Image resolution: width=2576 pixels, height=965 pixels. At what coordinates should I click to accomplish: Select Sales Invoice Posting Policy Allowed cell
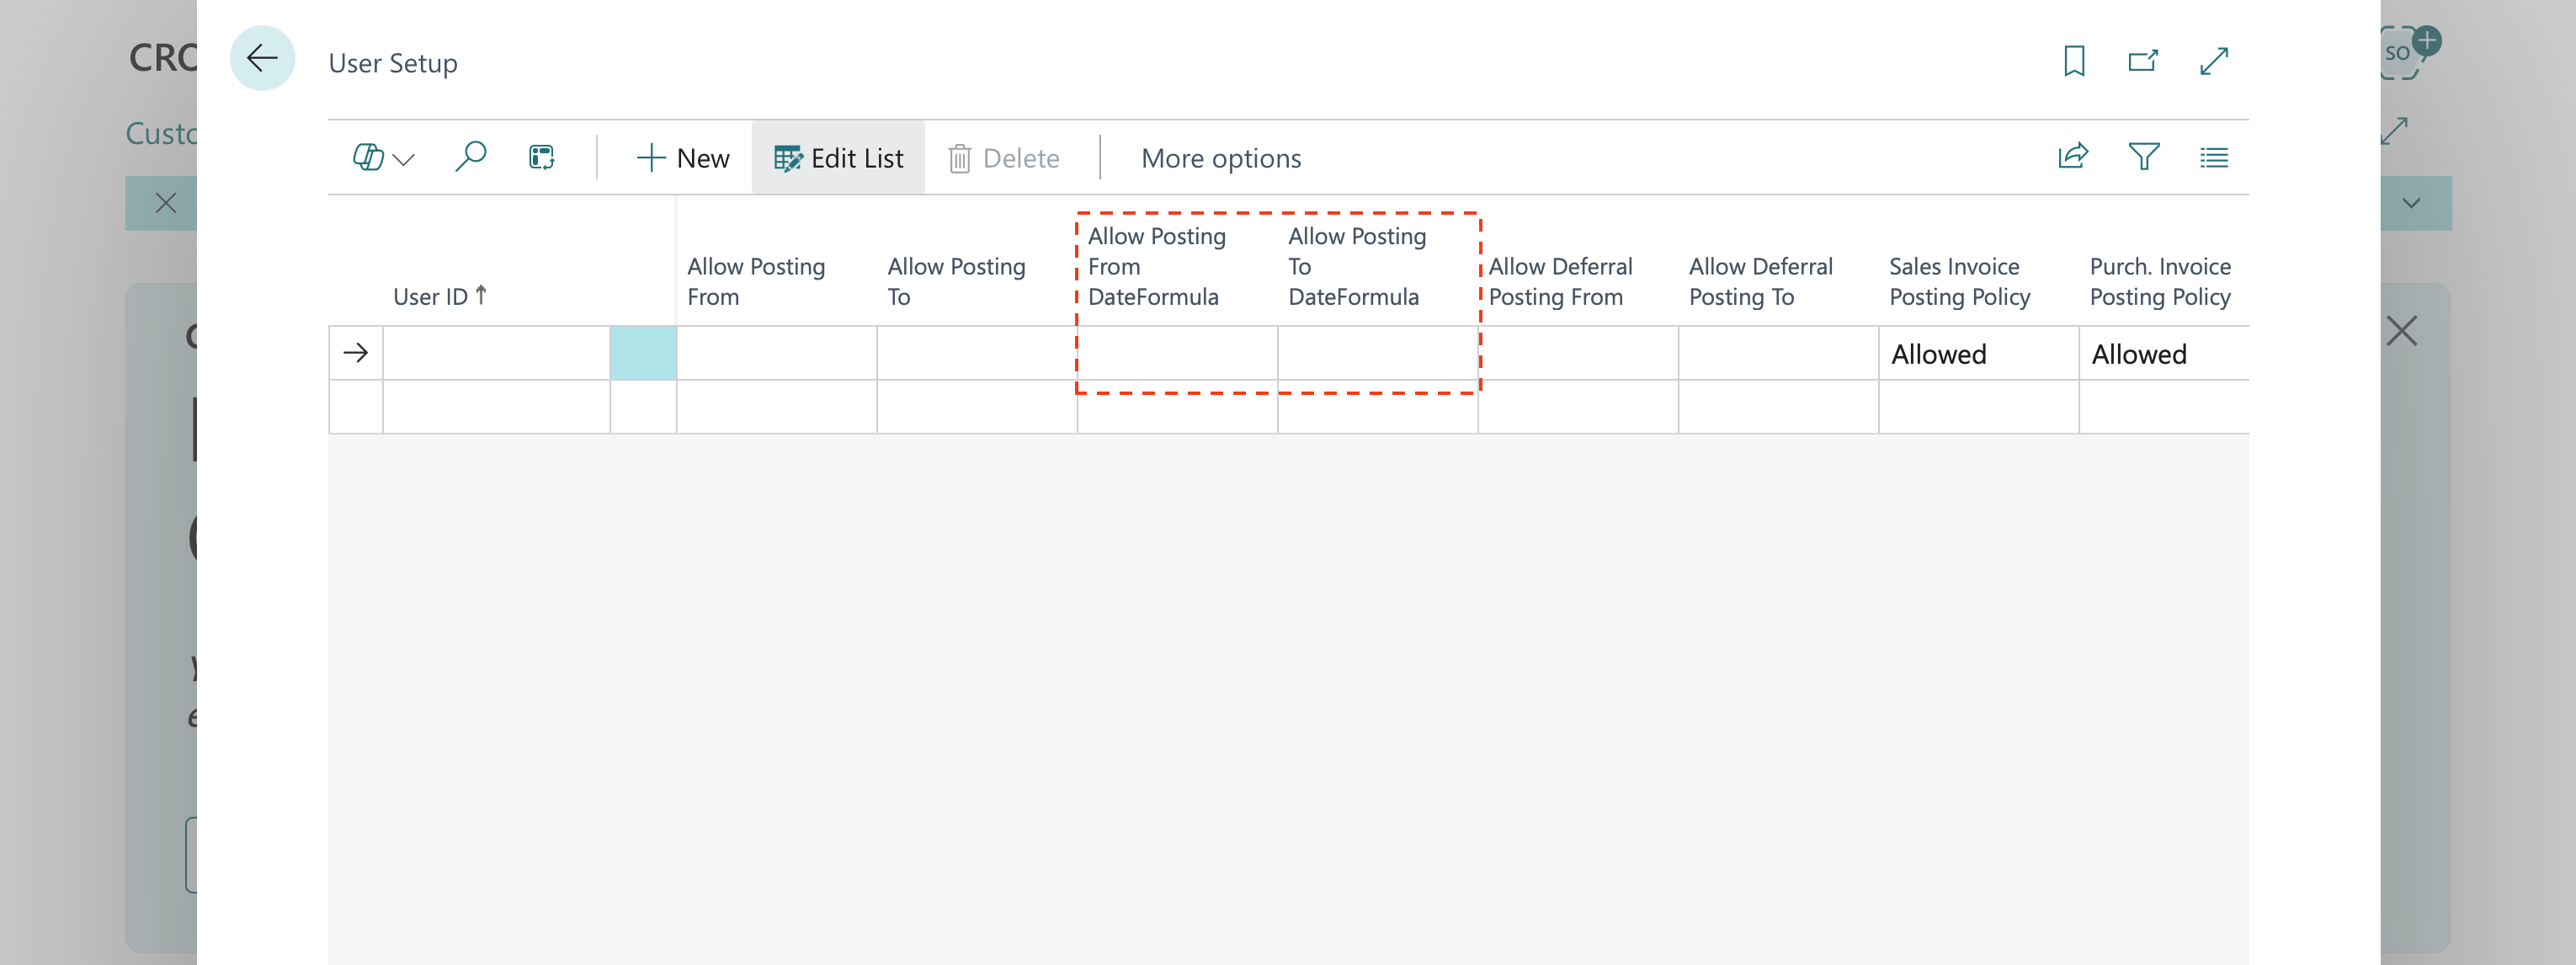[1977, 354]
